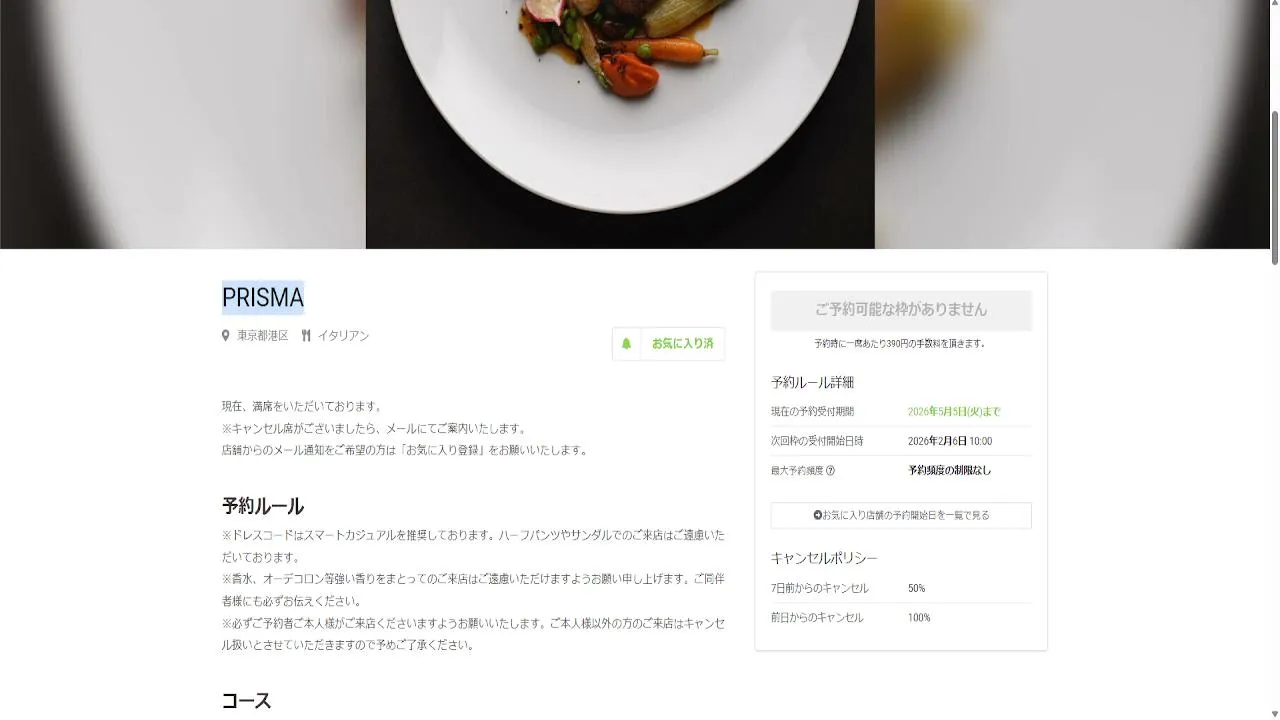
Task: Click the map pin location icon
Action: pyautogui.click(x=226, y=336)
